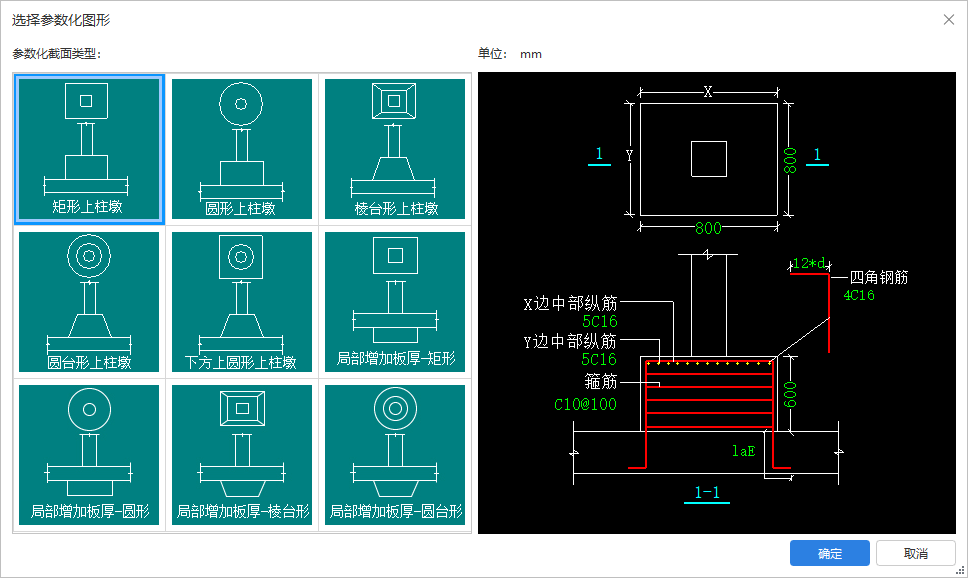Edit the 4C16 corner rebar value
The width and height of the screenshot is (968, 578).
(x=859, y=295)
